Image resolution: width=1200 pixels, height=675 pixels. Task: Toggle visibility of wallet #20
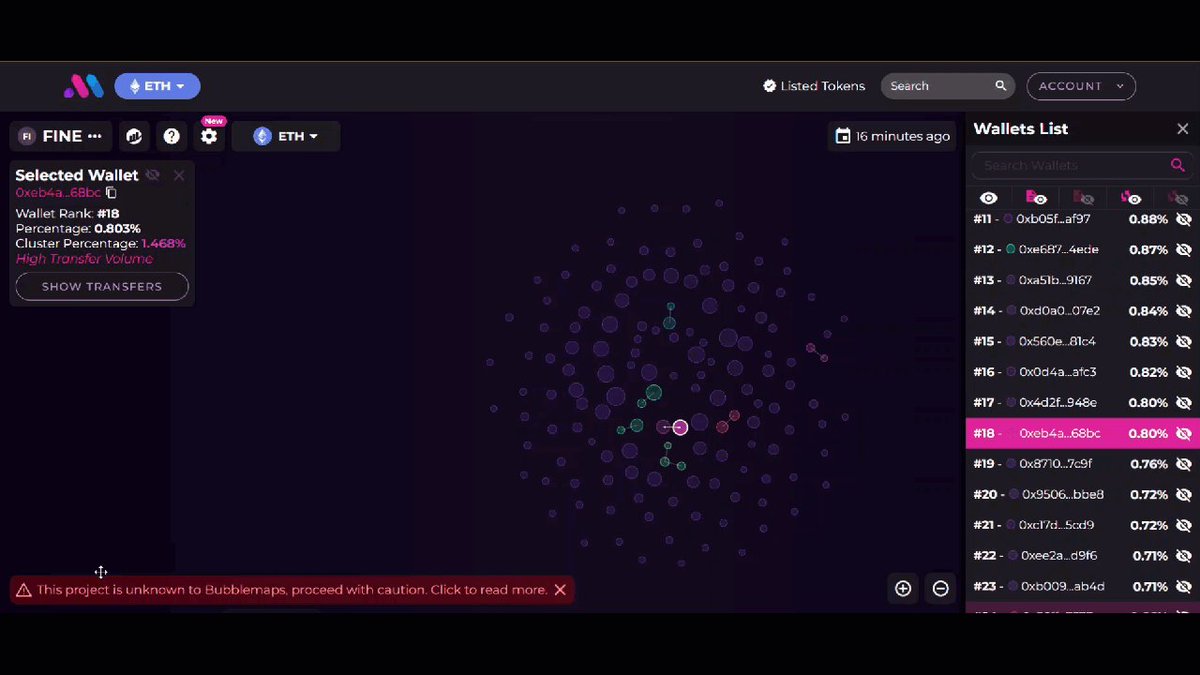1184,495
